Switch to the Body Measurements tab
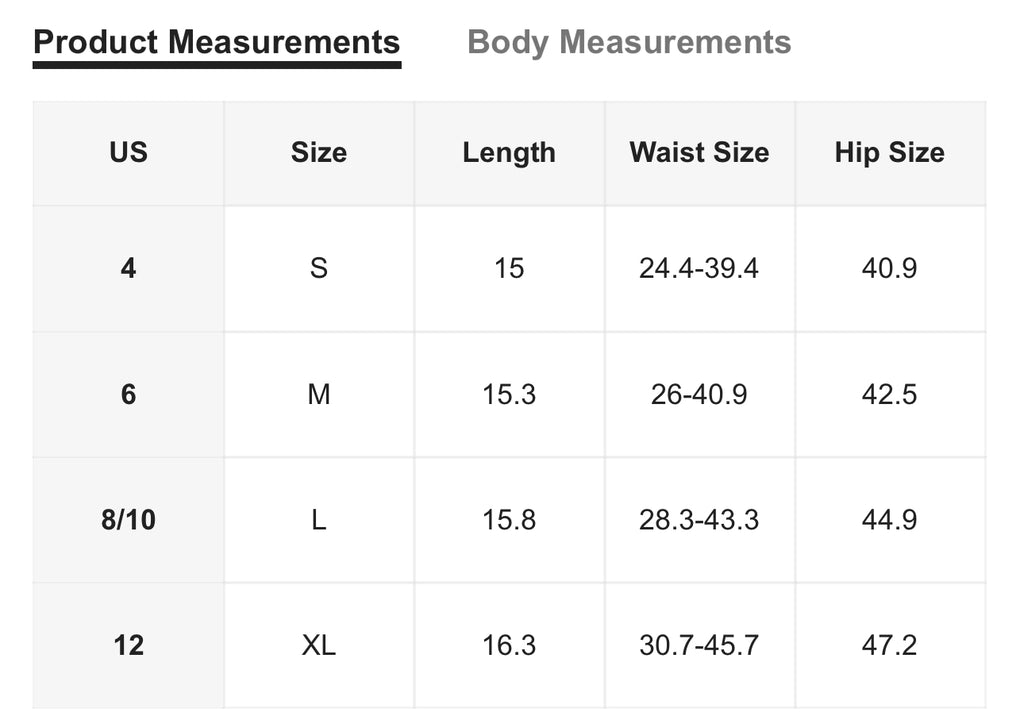 click(x=629, y=43)
